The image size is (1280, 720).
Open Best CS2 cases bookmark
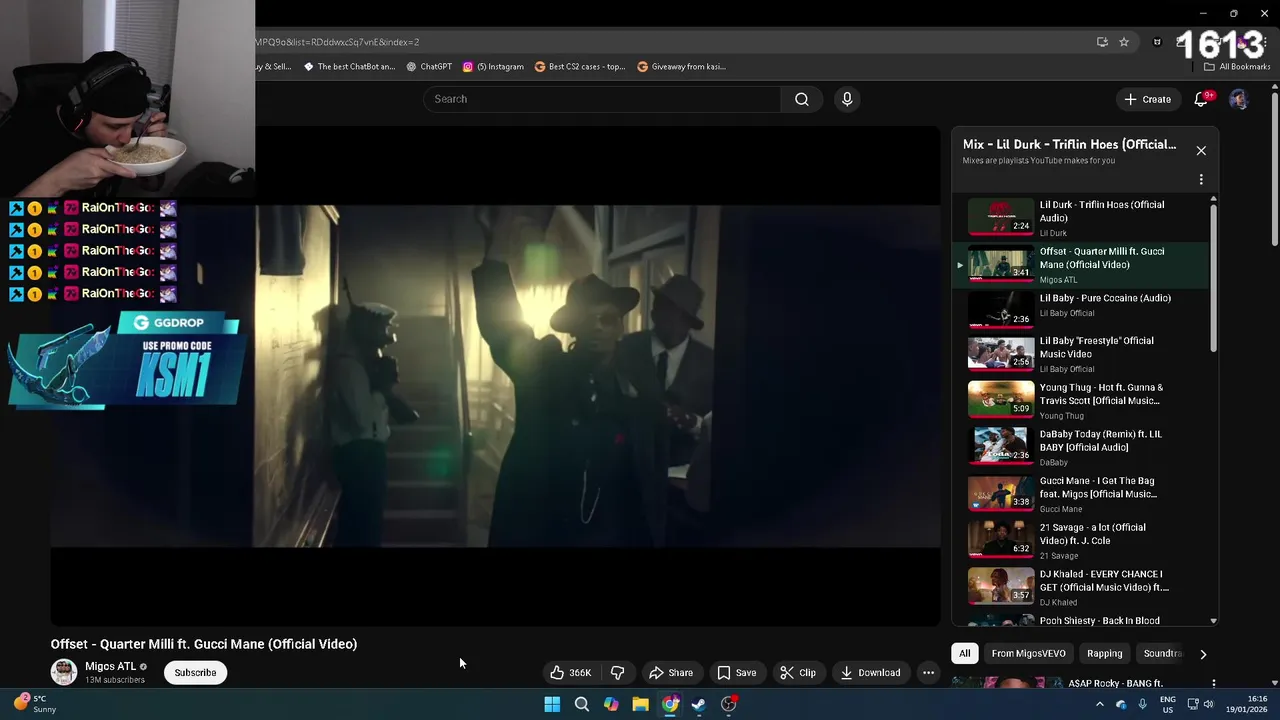click(580, 67)
